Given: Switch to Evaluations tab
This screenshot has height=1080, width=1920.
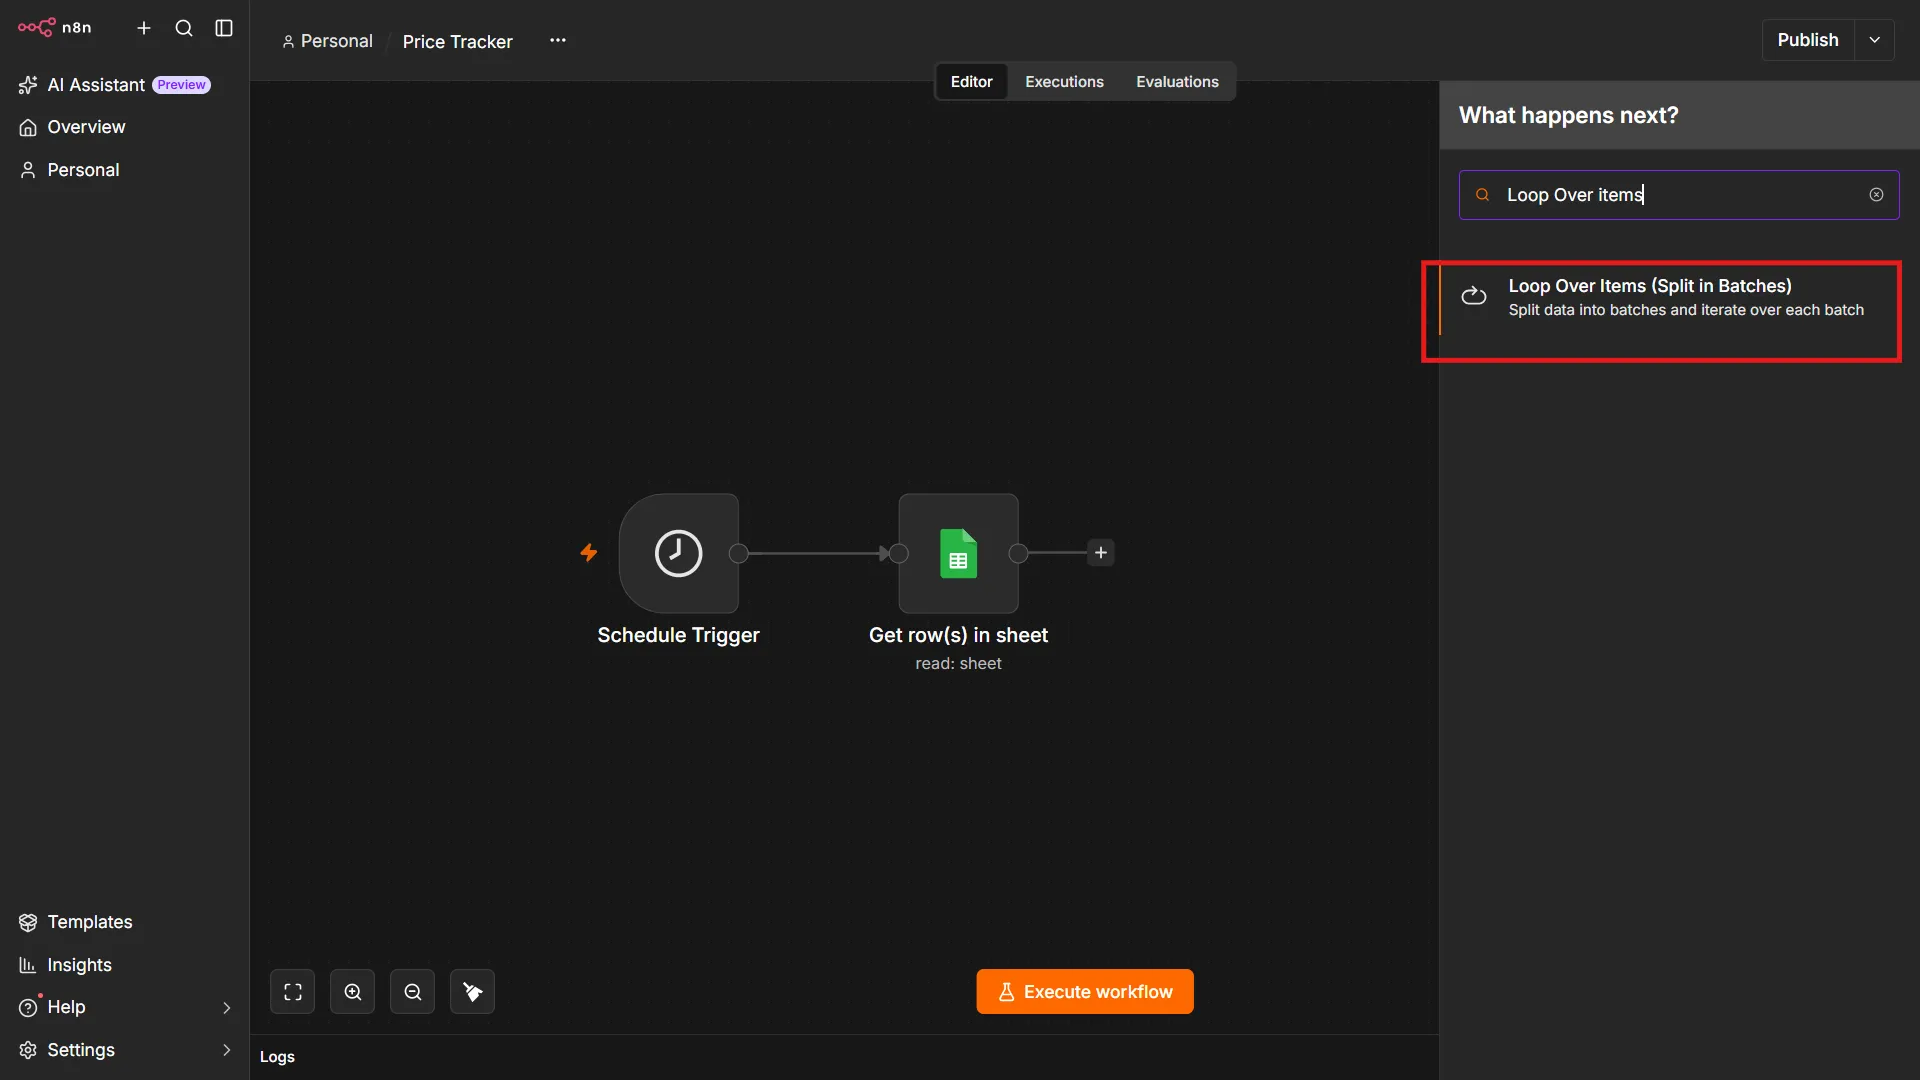Looking at the screenshot, I should (x=1177, y=82).
